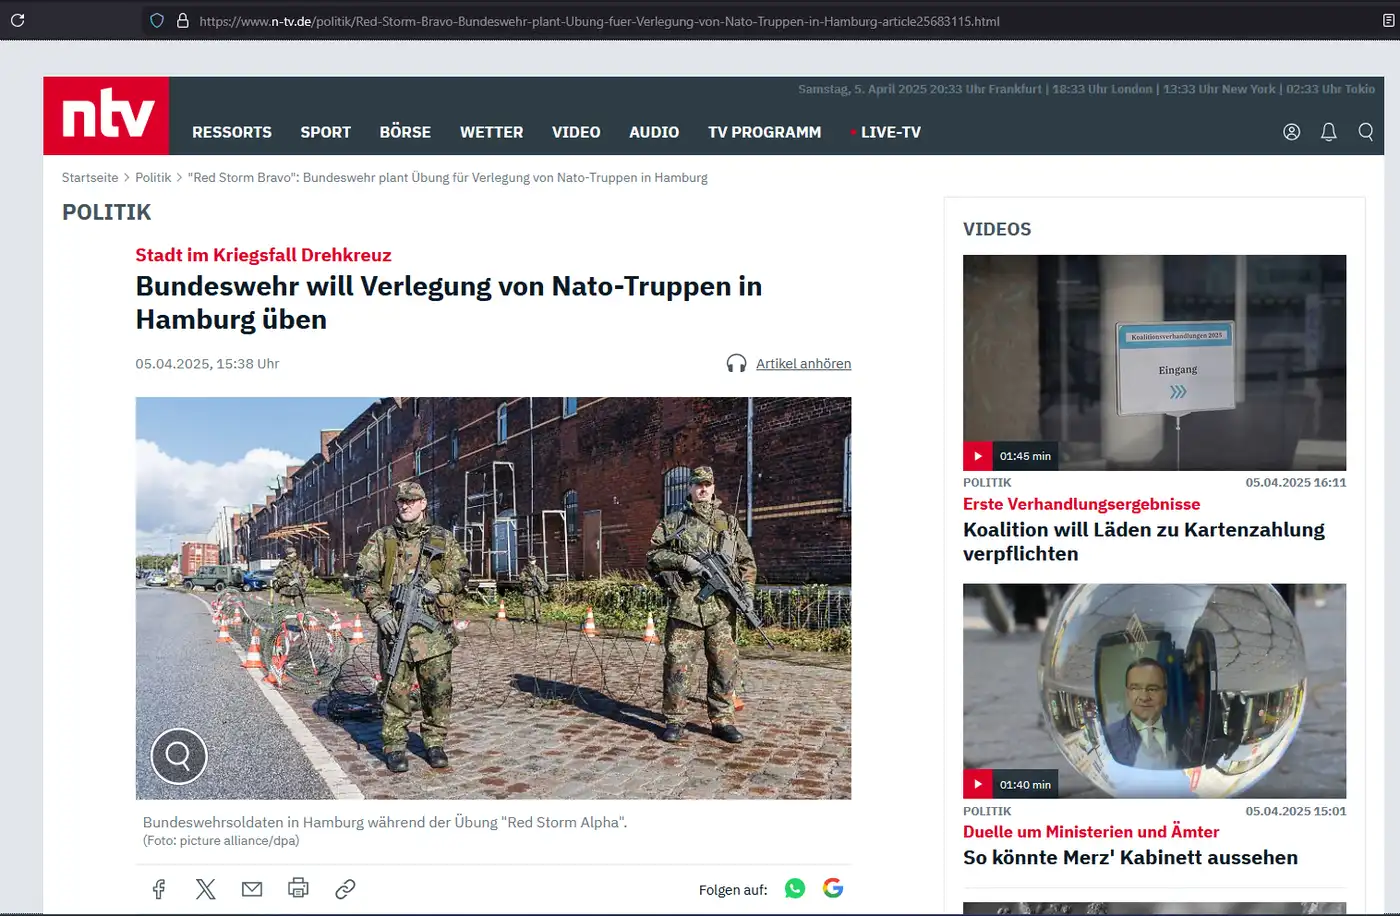Open the LIVE-TV stream
Image resolution: width=1400 pixels, height=916 pixels.
pos(889,132)
